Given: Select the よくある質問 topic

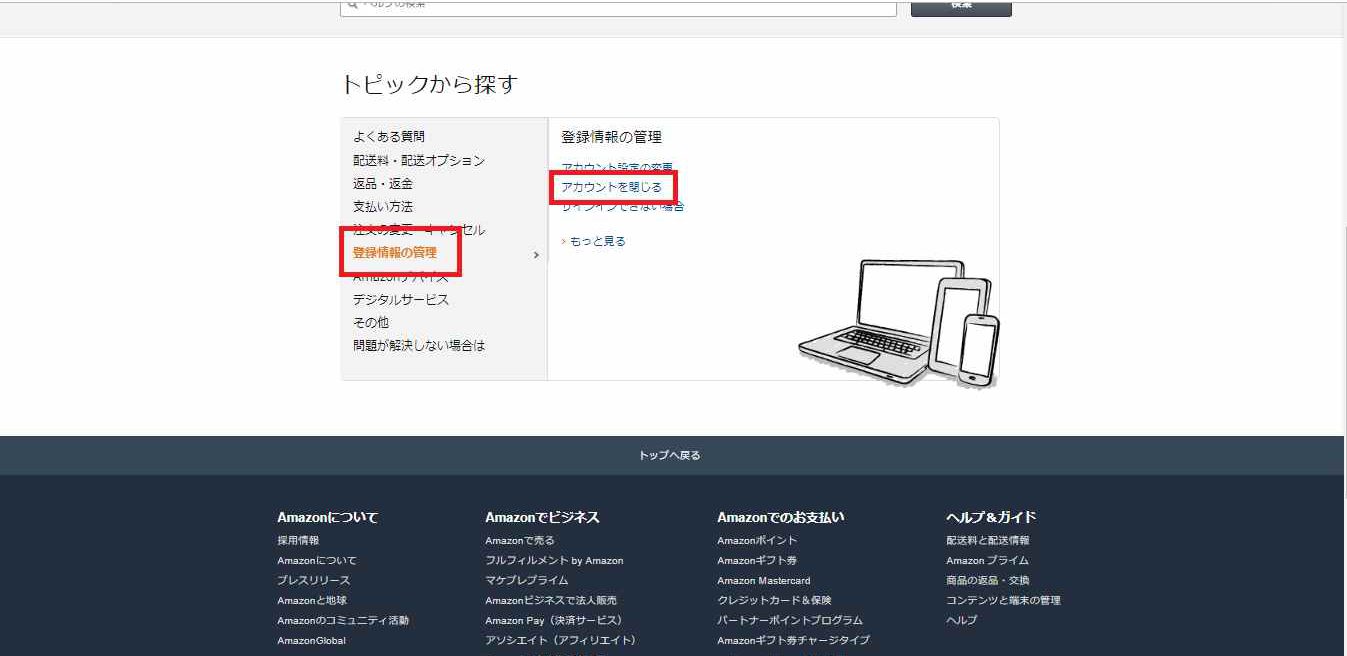Looking at the screenshot, I should click(x=385, y=137).
